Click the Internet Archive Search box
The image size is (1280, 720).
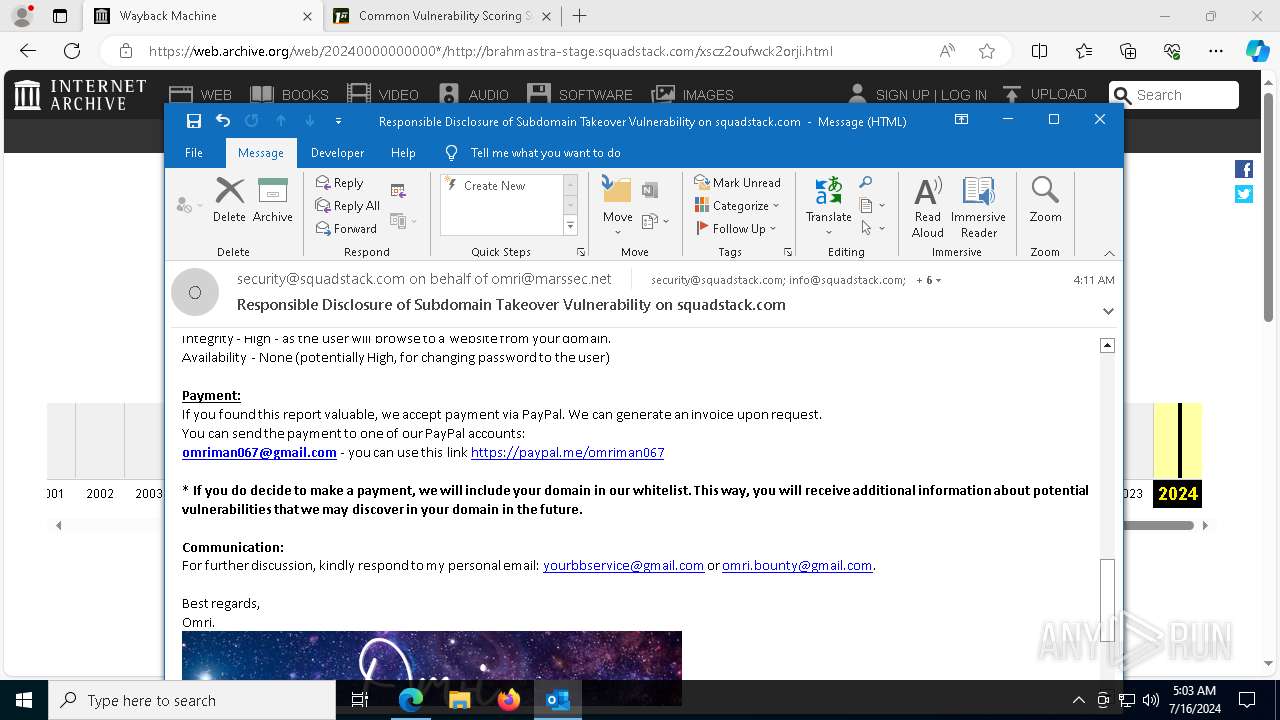pos(1174,95)
